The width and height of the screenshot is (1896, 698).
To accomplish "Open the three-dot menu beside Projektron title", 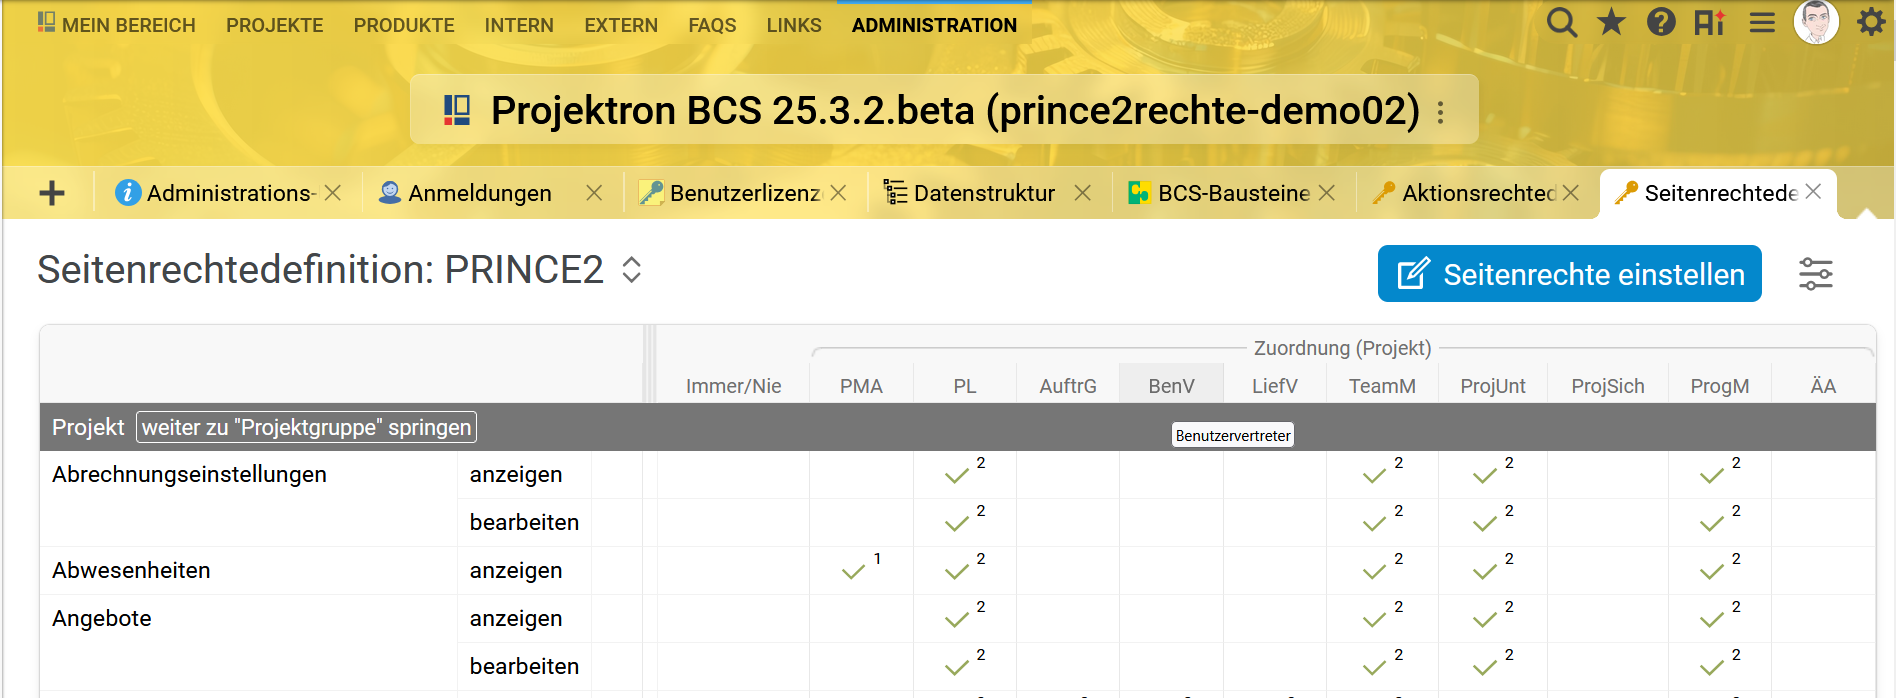I will tap(1441, 111).
